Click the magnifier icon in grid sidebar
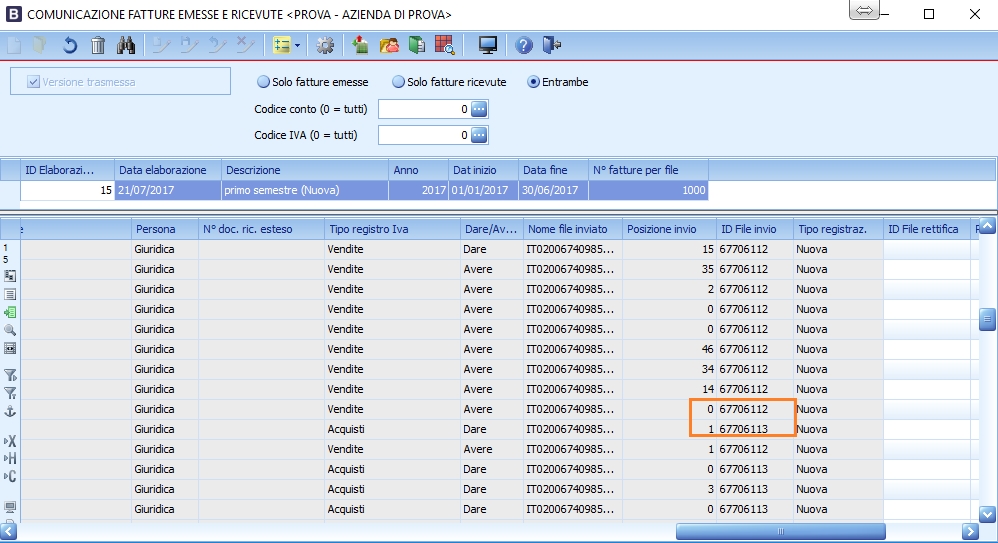998x543 pixels. (10, 329)
